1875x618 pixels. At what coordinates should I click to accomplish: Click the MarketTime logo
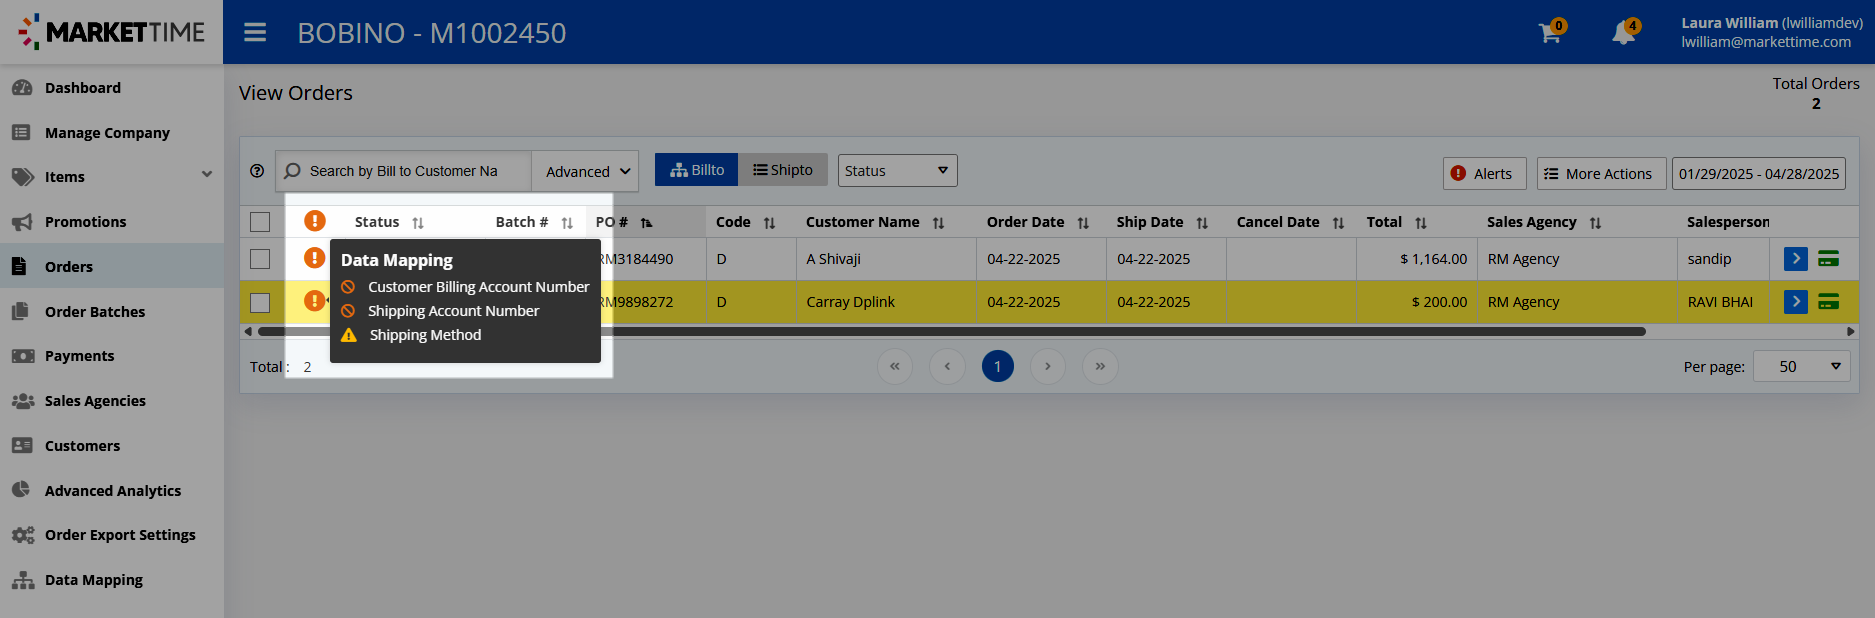pos(112,32)
